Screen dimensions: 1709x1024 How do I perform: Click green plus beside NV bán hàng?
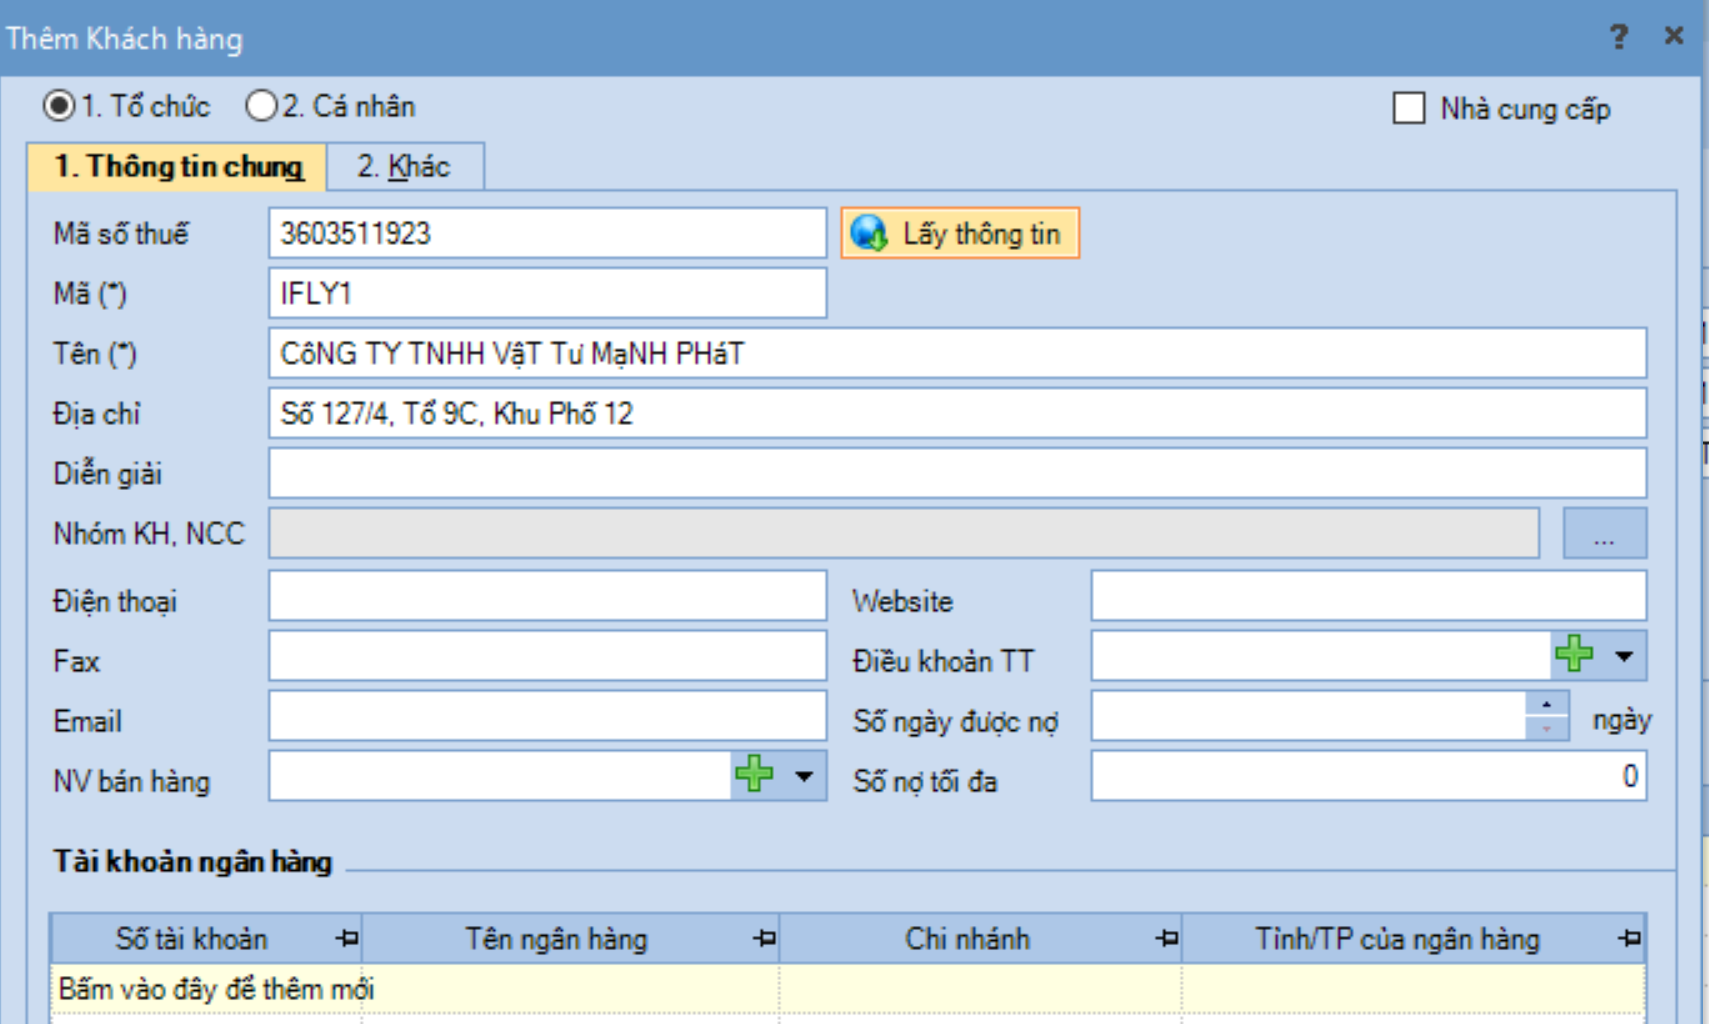pos(753,774)
